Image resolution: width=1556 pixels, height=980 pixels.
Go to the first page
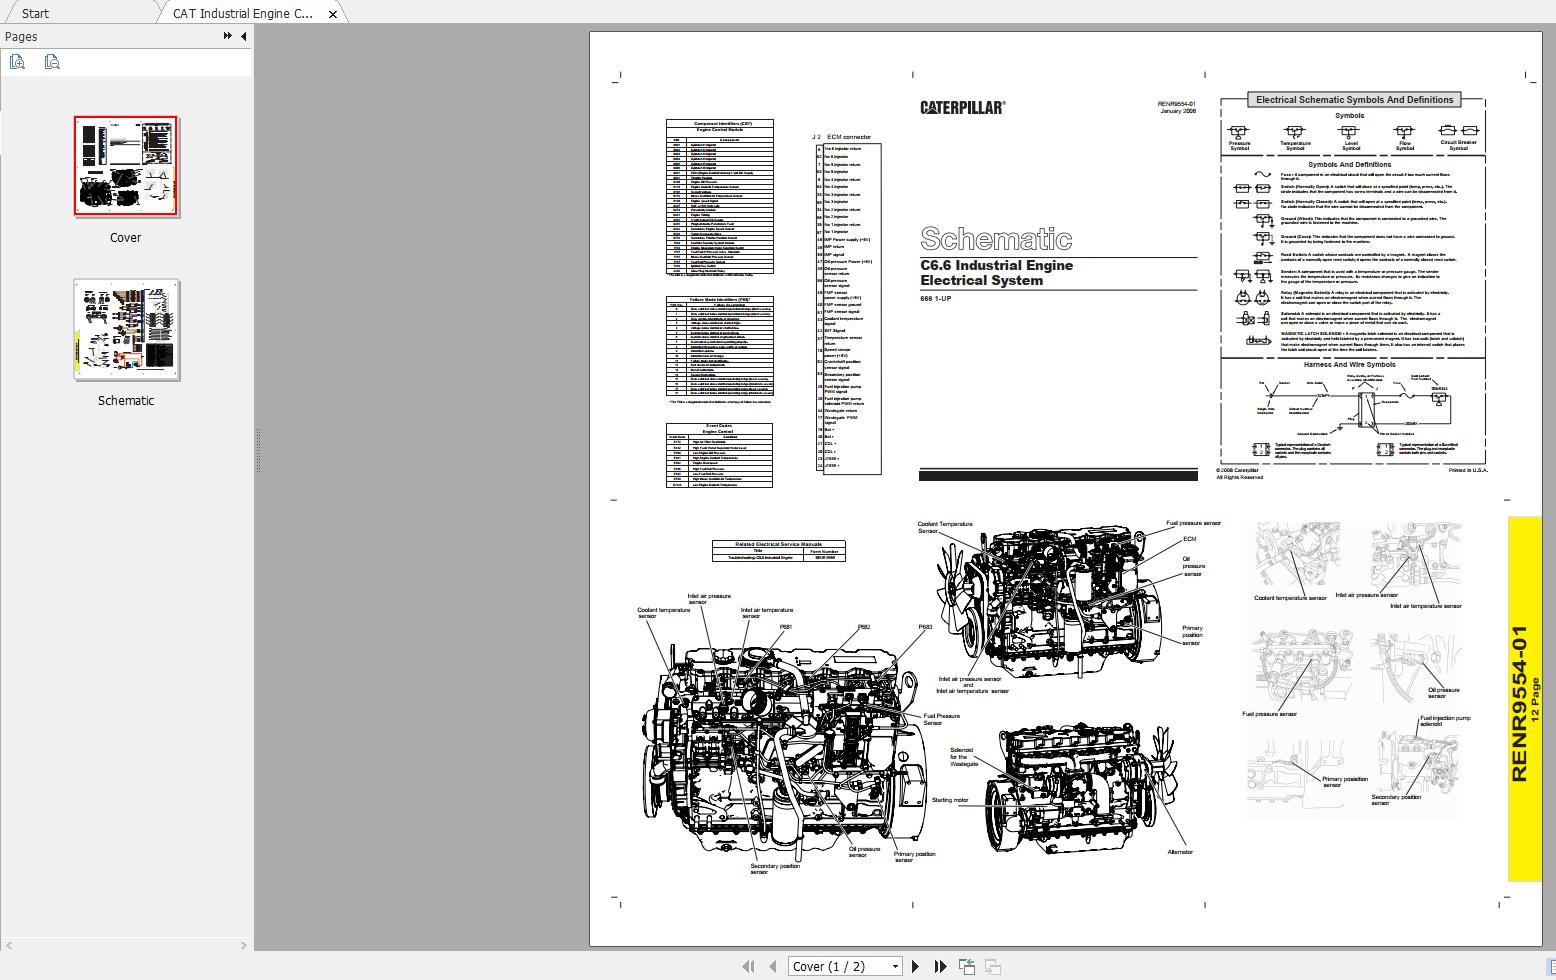pos(748,966)
